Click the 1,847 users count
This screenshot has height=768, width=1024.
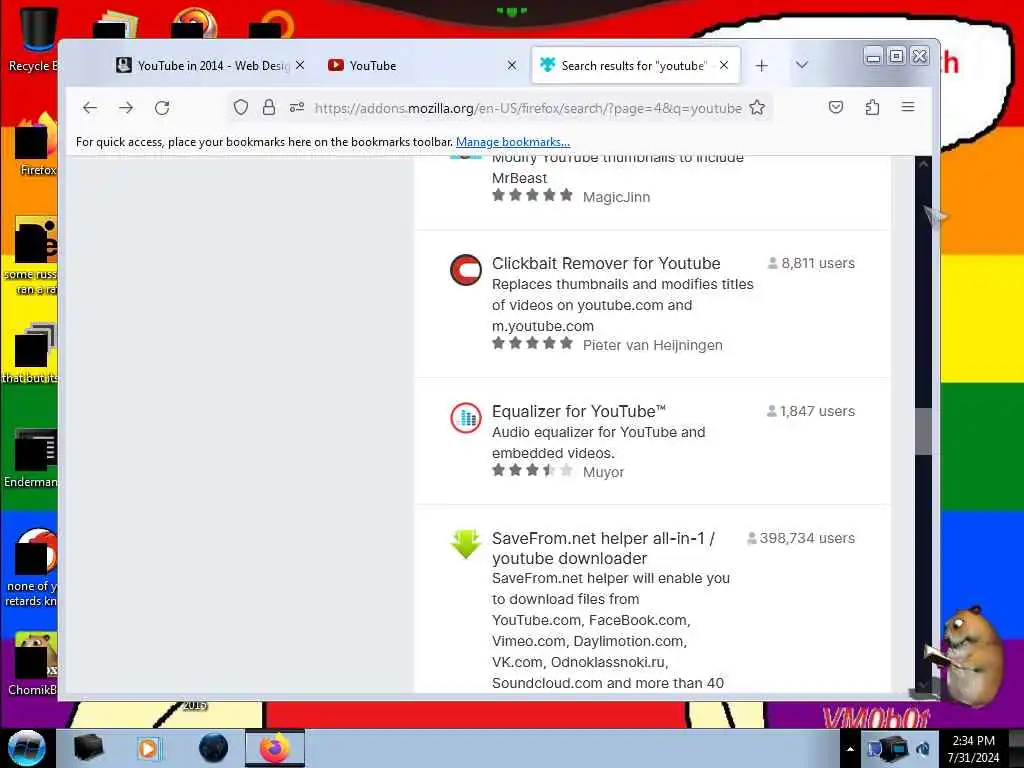tap(810, 411)
